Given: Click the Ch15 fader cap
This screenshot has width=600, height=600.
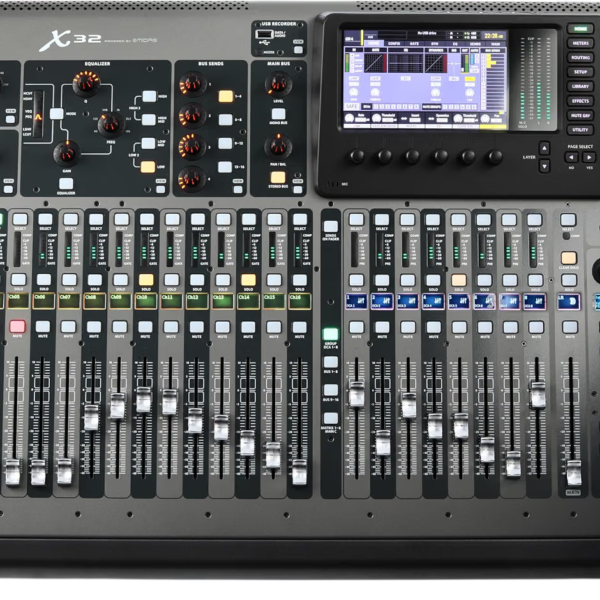Looking at the screenshot, I should tap(273, 455).
